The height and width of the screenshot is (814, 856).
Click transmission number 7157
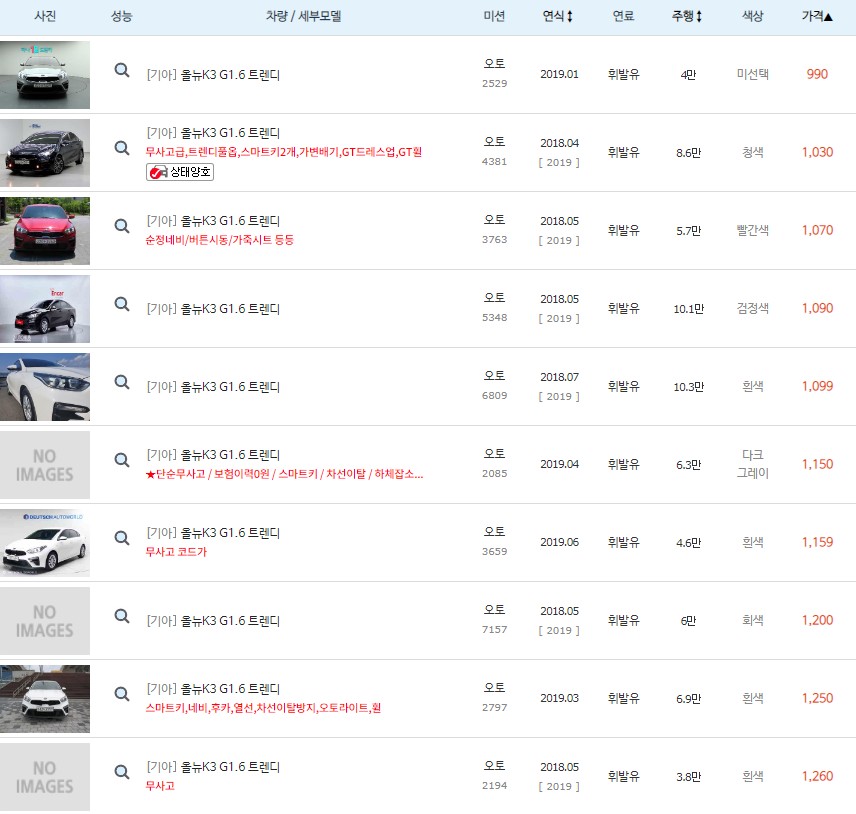coord(495,630)
